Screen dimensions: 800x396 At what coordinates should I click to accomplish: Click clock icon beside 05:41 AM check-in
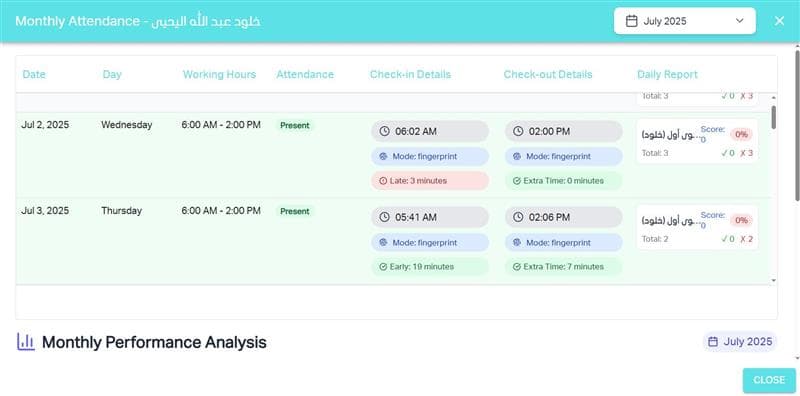pos(384,217)
